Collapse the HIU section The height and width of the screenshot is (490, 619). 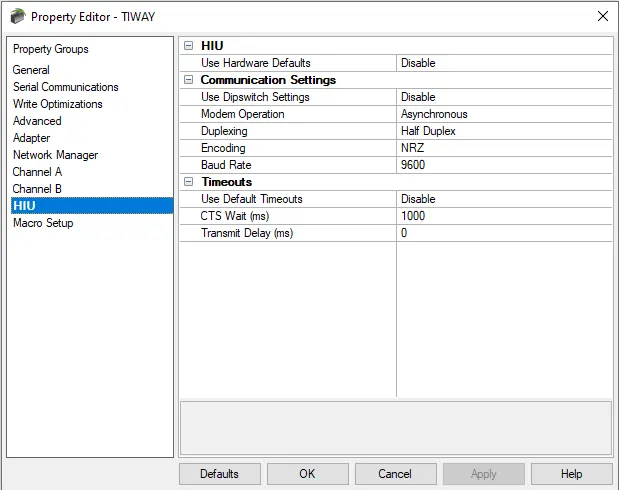(x=189, y=46)
